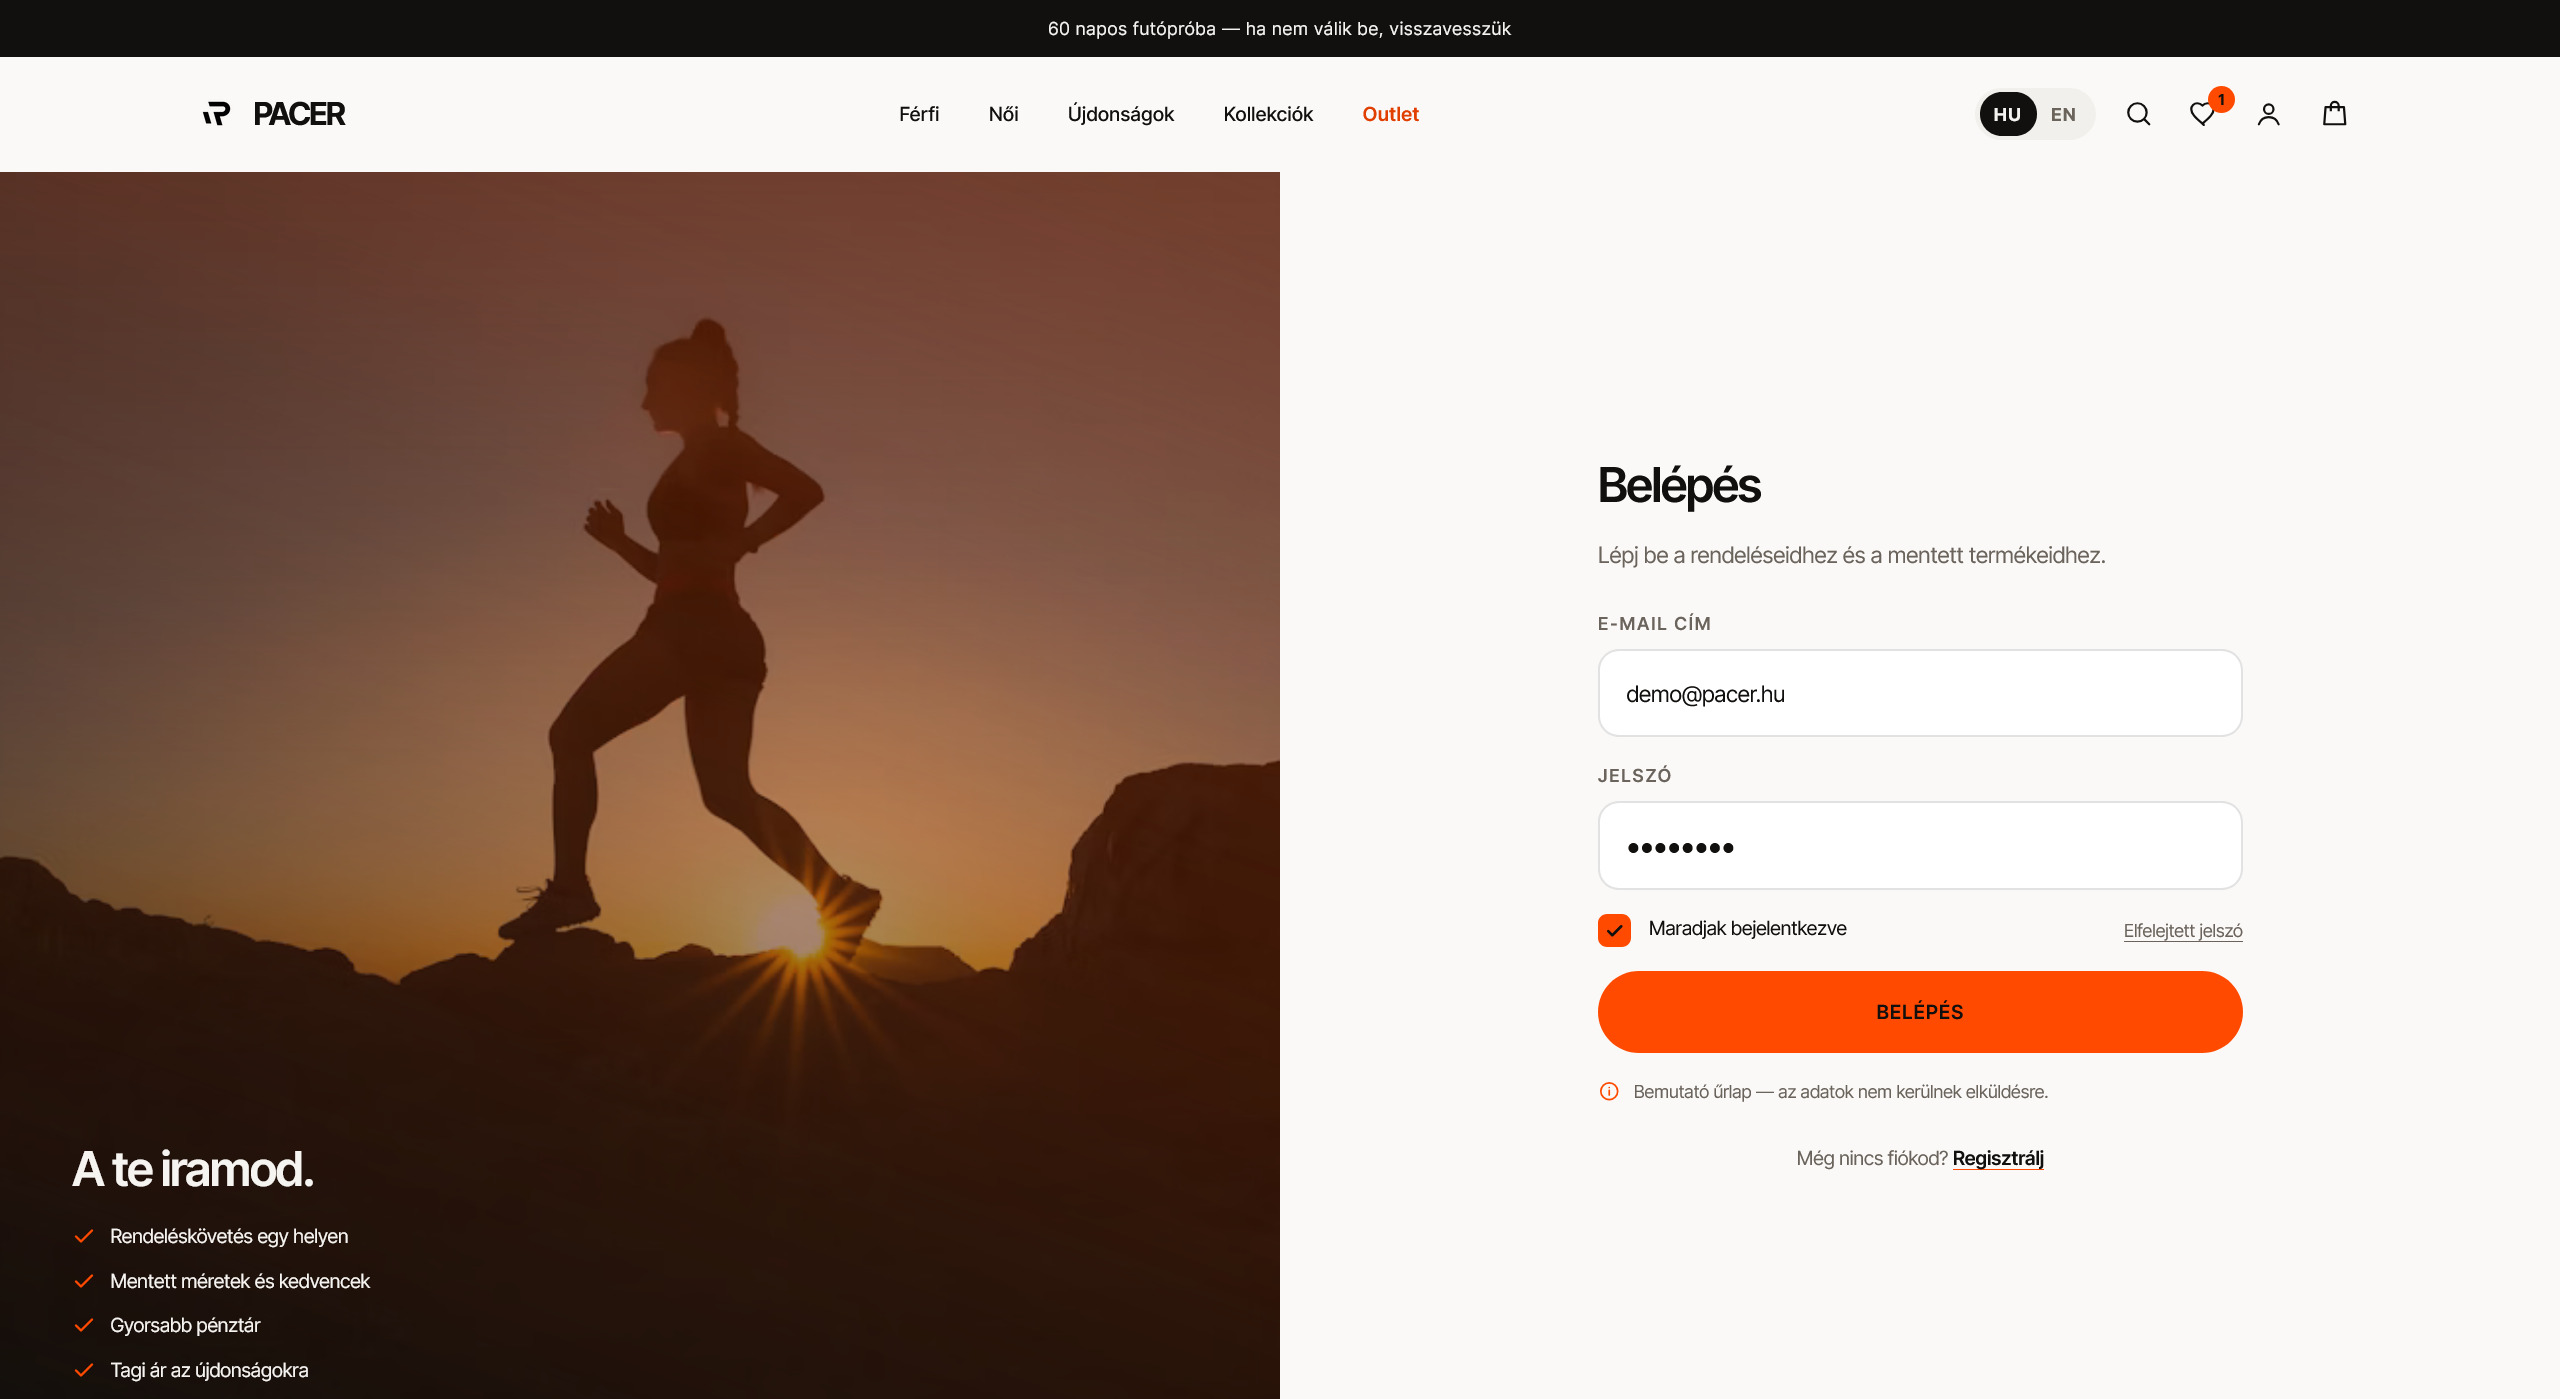Click the orange BELÉPÉS button
2560x1399 pixels.
coord(1920,1011)
